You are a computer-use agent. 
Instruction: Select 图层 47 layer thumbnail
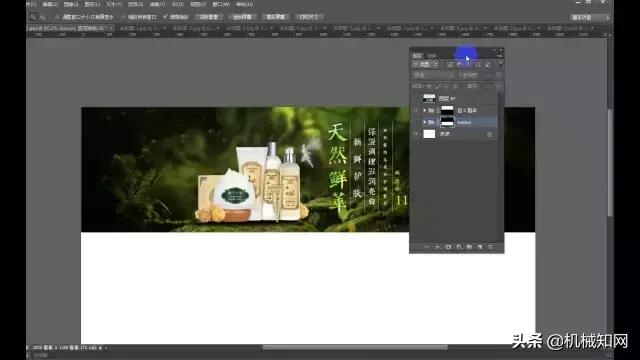429,98
